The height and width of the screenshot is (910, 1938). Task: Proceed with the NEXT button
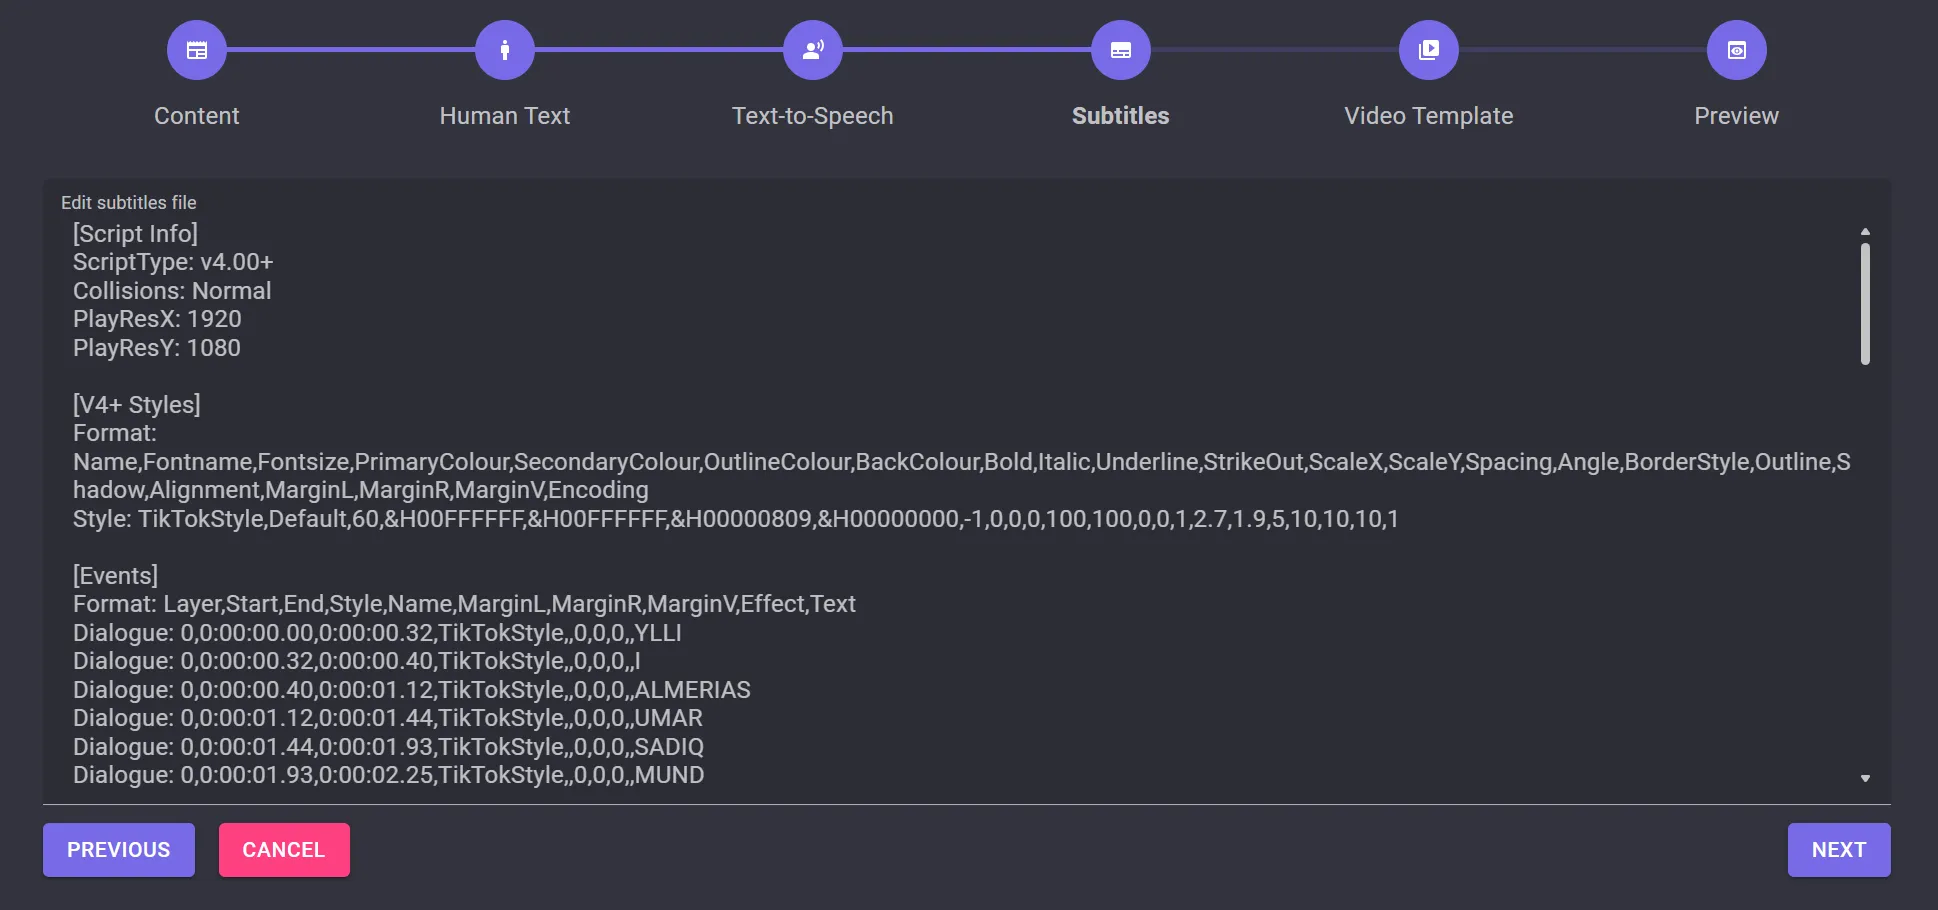coord(1838,850)
